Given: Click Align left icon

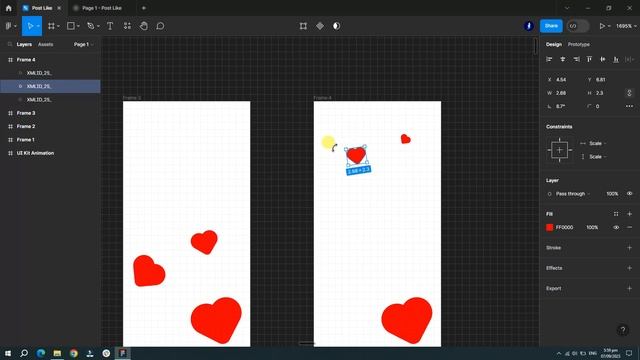Looking at the screenshot, I should pyautogui.click(x=549, y=59).
